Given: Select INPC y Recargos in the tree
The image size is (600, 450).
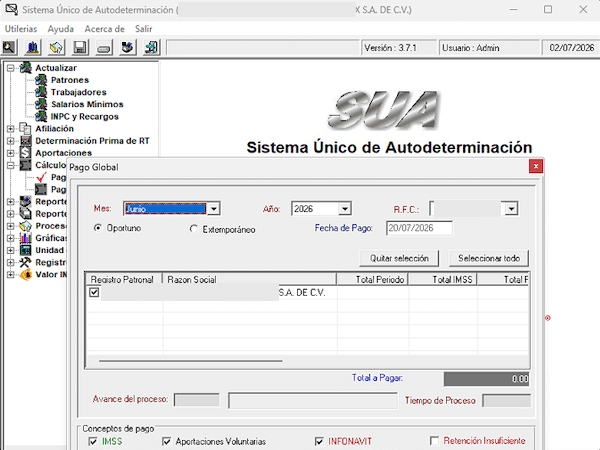Looking at the screenshot, I should pyautogui.click(x=85, y=116).
